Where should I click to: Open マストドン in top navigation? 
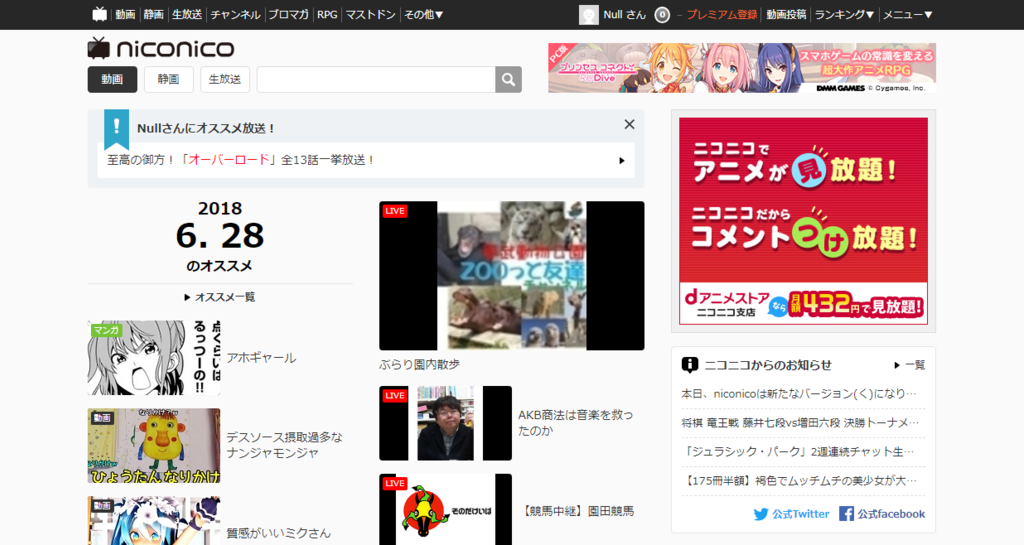click(370, 14)
